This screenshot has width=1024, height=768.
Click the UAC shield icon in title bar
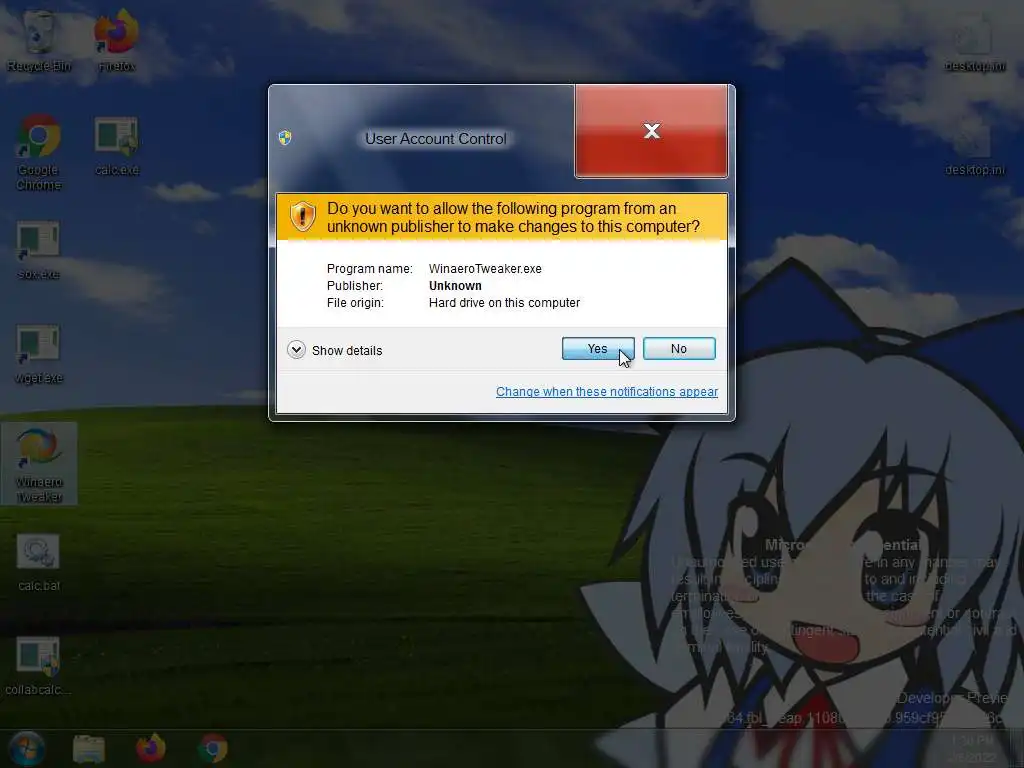tap(285, 138)
